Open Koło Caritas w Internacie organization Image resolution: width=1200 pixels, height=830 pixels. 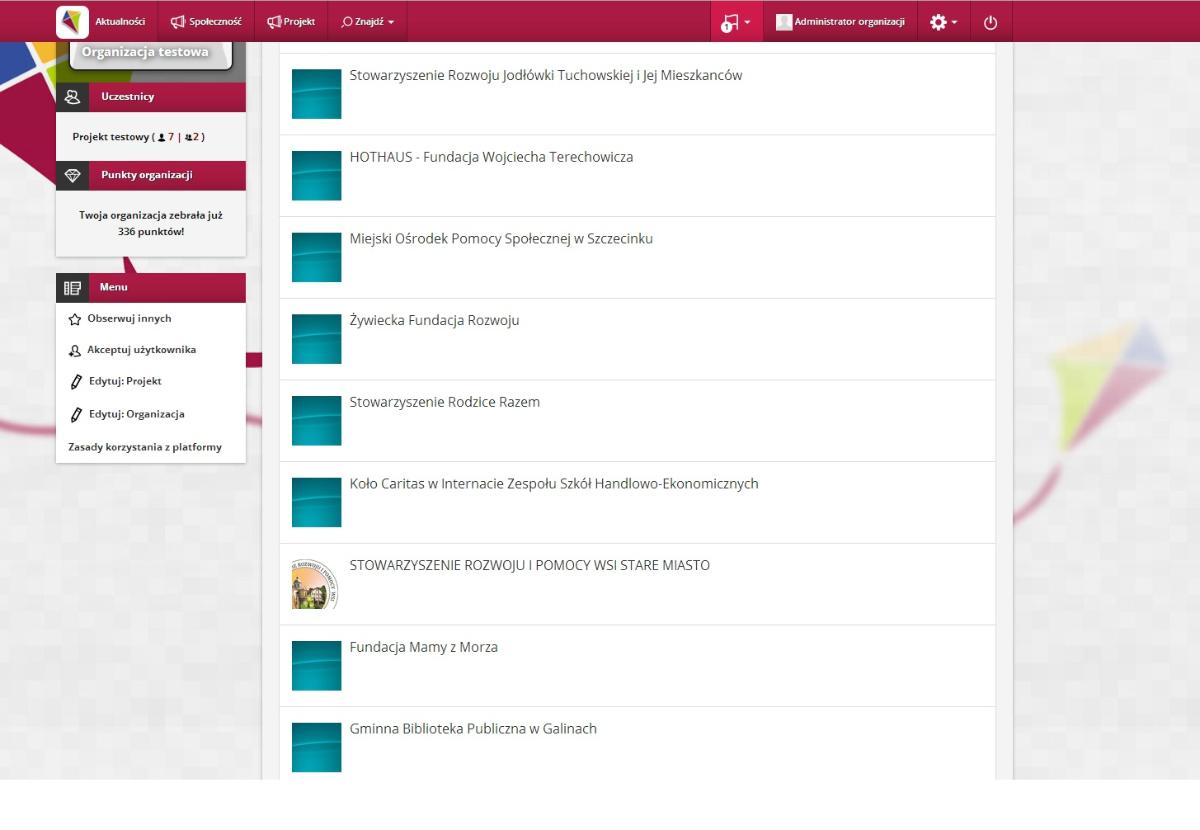click(554, 484)
